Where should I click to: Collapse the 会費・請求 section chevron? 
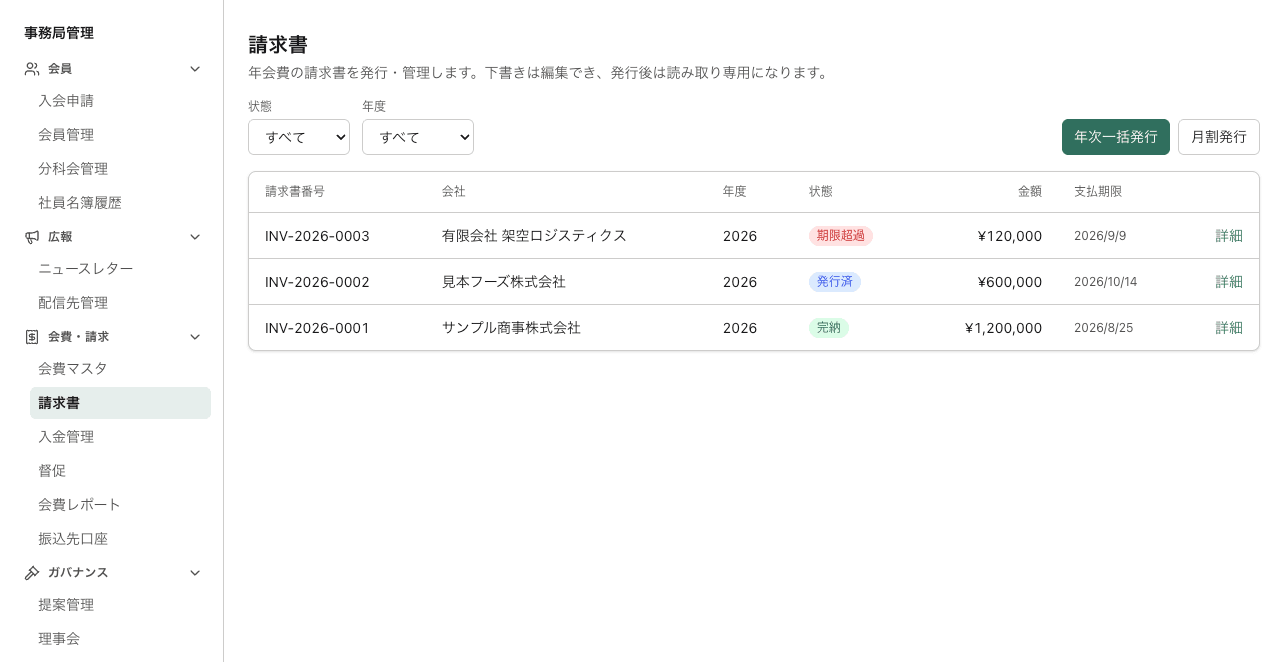point(195,337)
